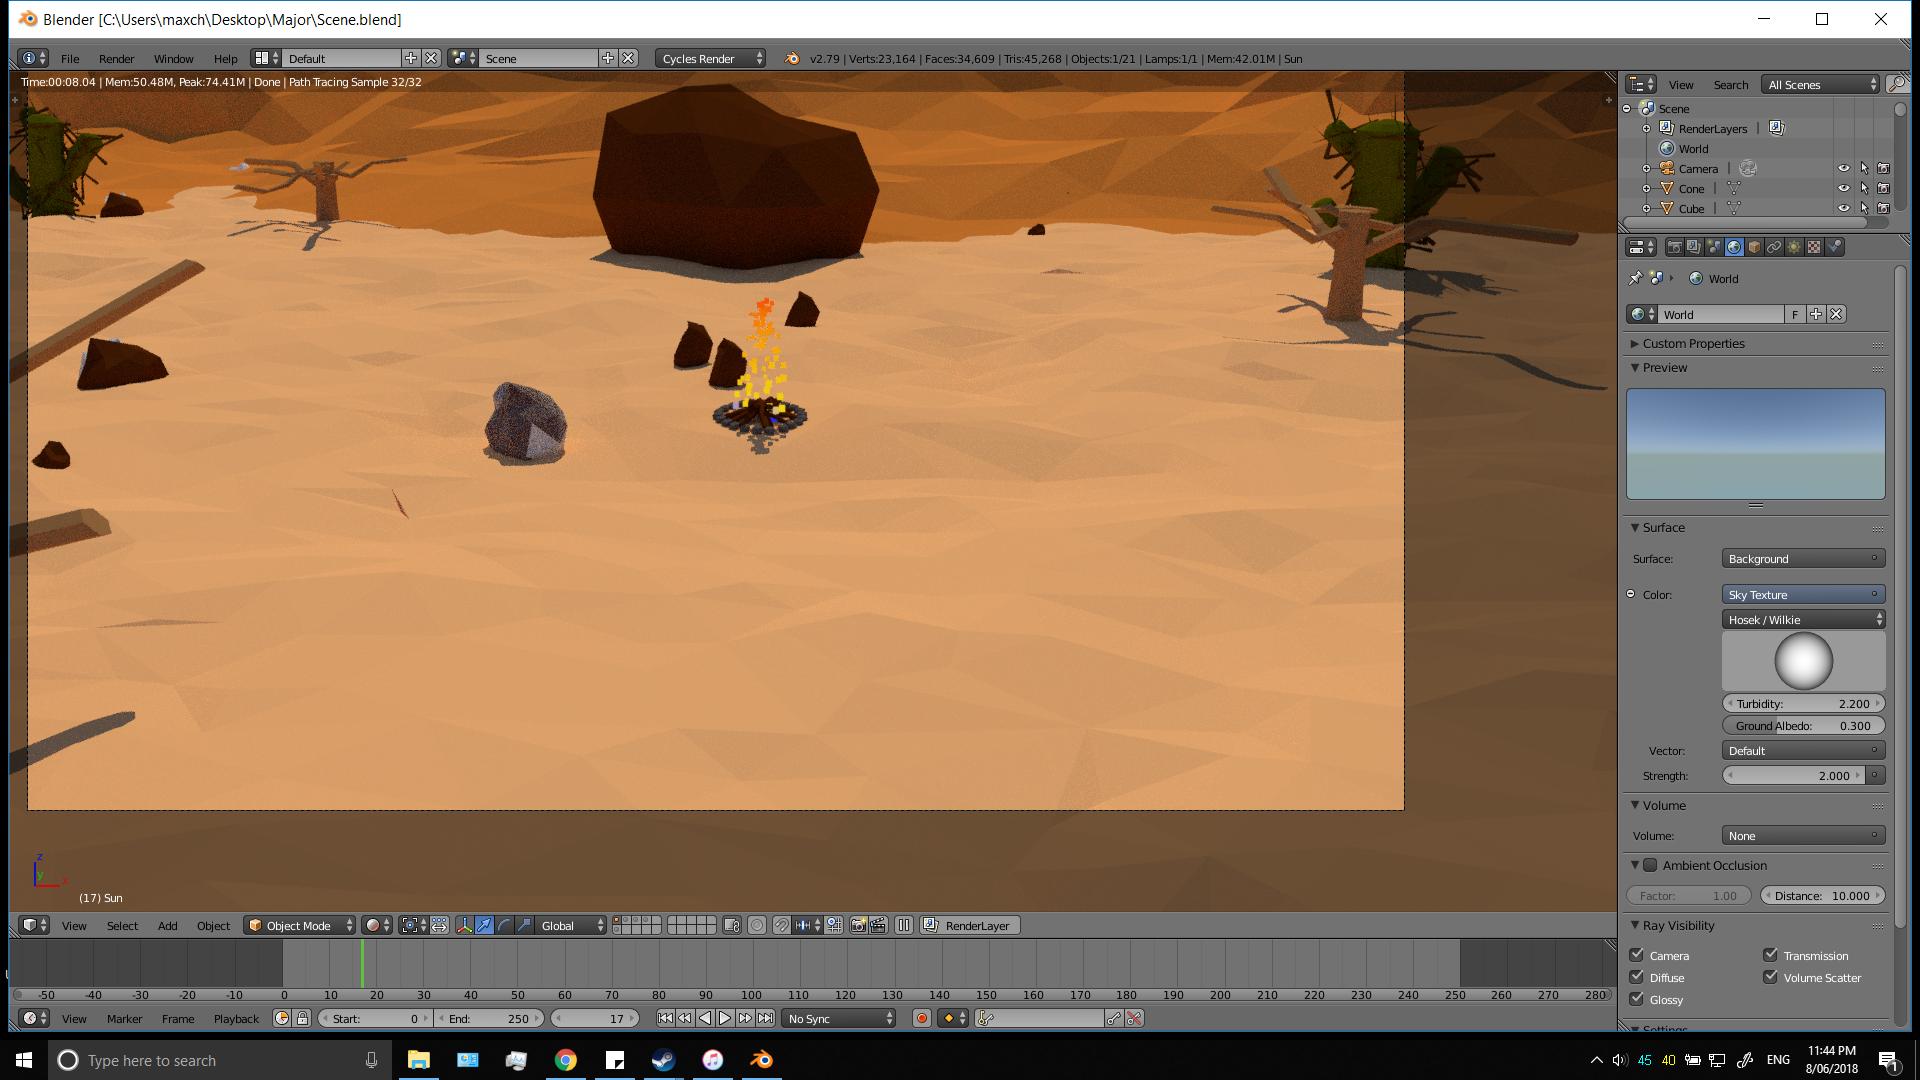The height and width of the screenshot is (1080, 1920).
Task: Jump to the last frame of timeline
Action: point(765,1018)
